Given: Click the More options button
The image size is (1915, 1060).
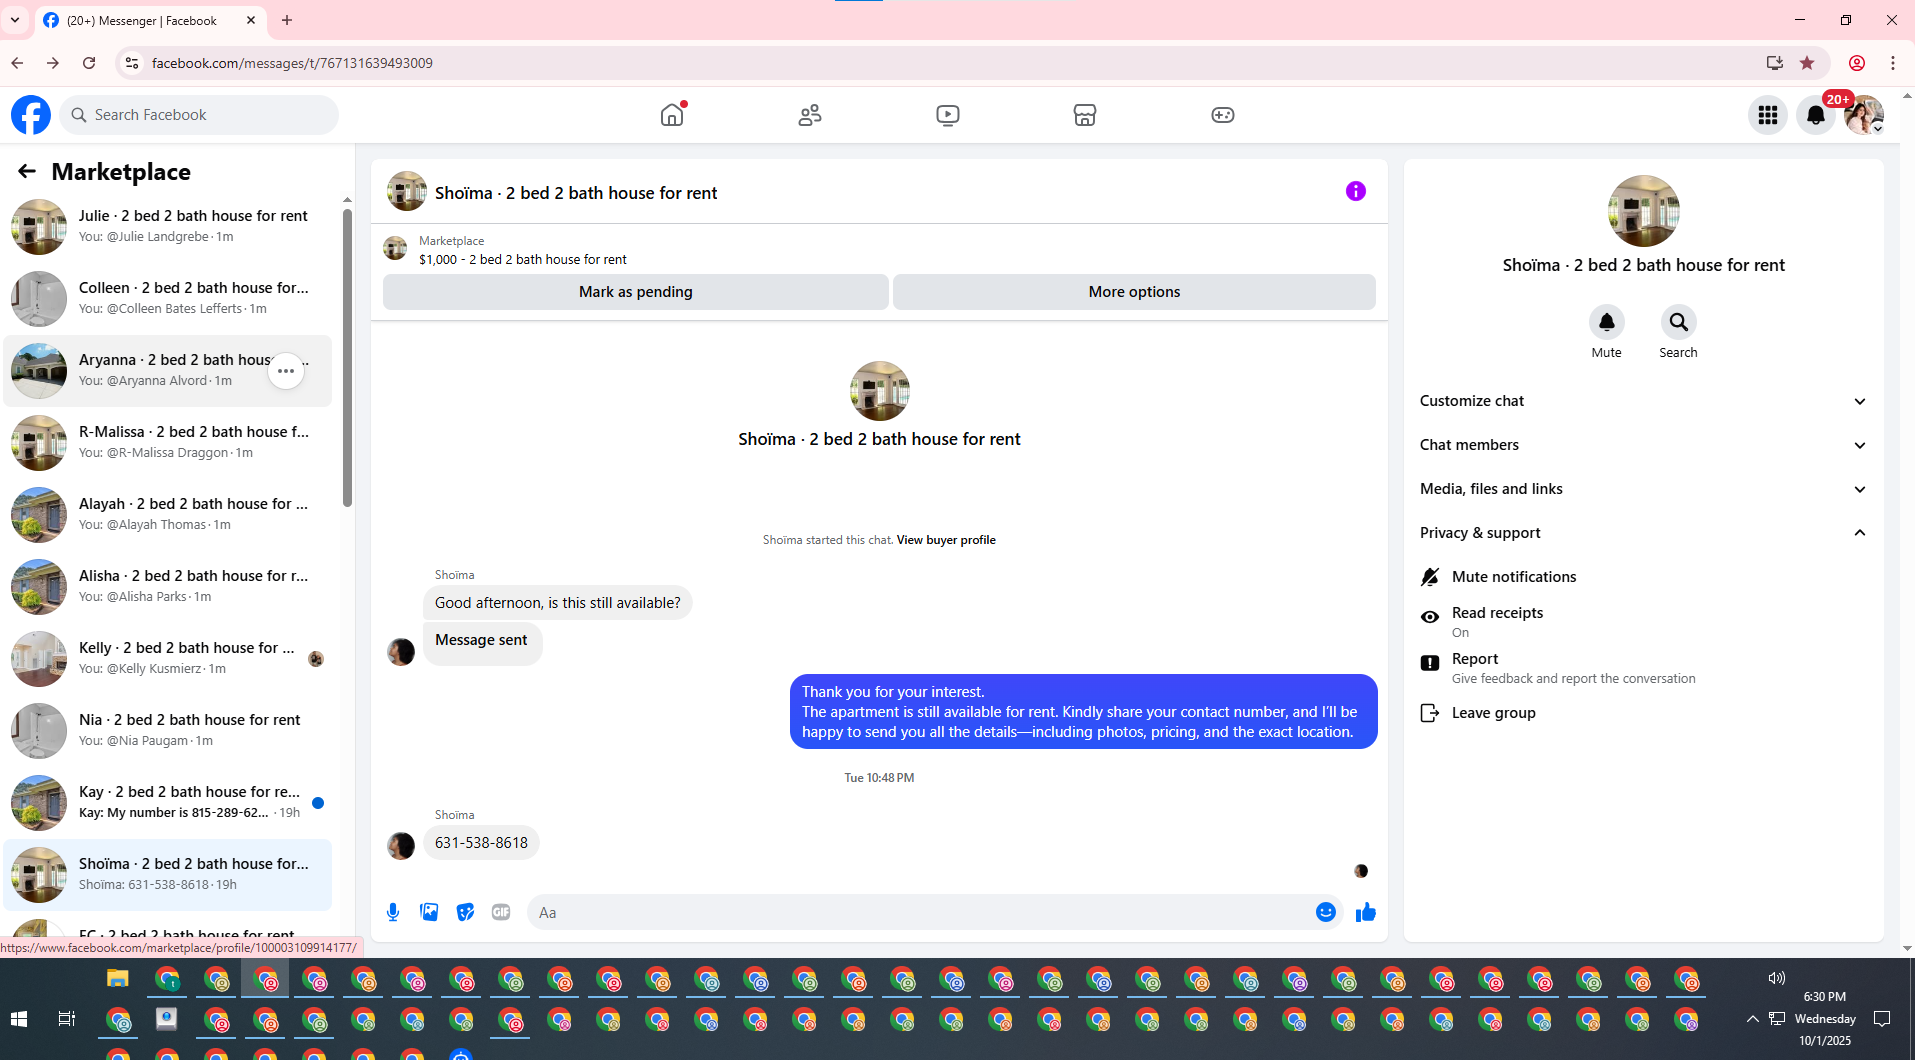Looking at the screenshot, I should coord(1134,292).
